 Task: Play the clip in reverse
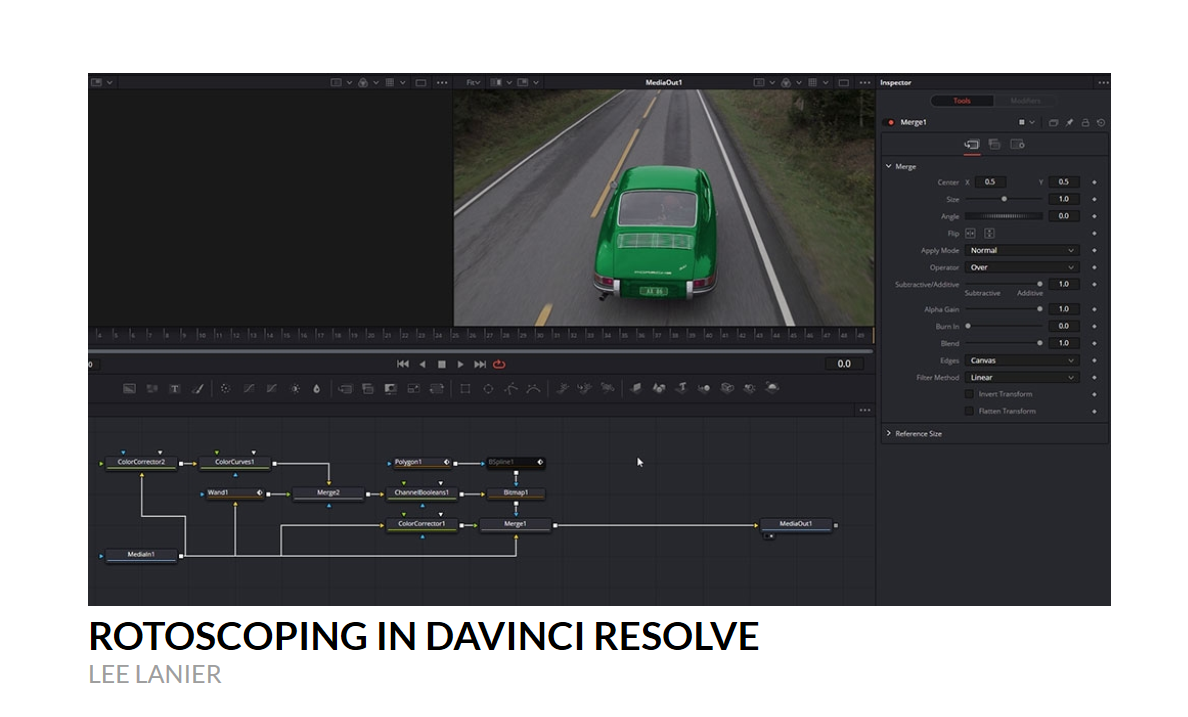click(x=423, y=365)
